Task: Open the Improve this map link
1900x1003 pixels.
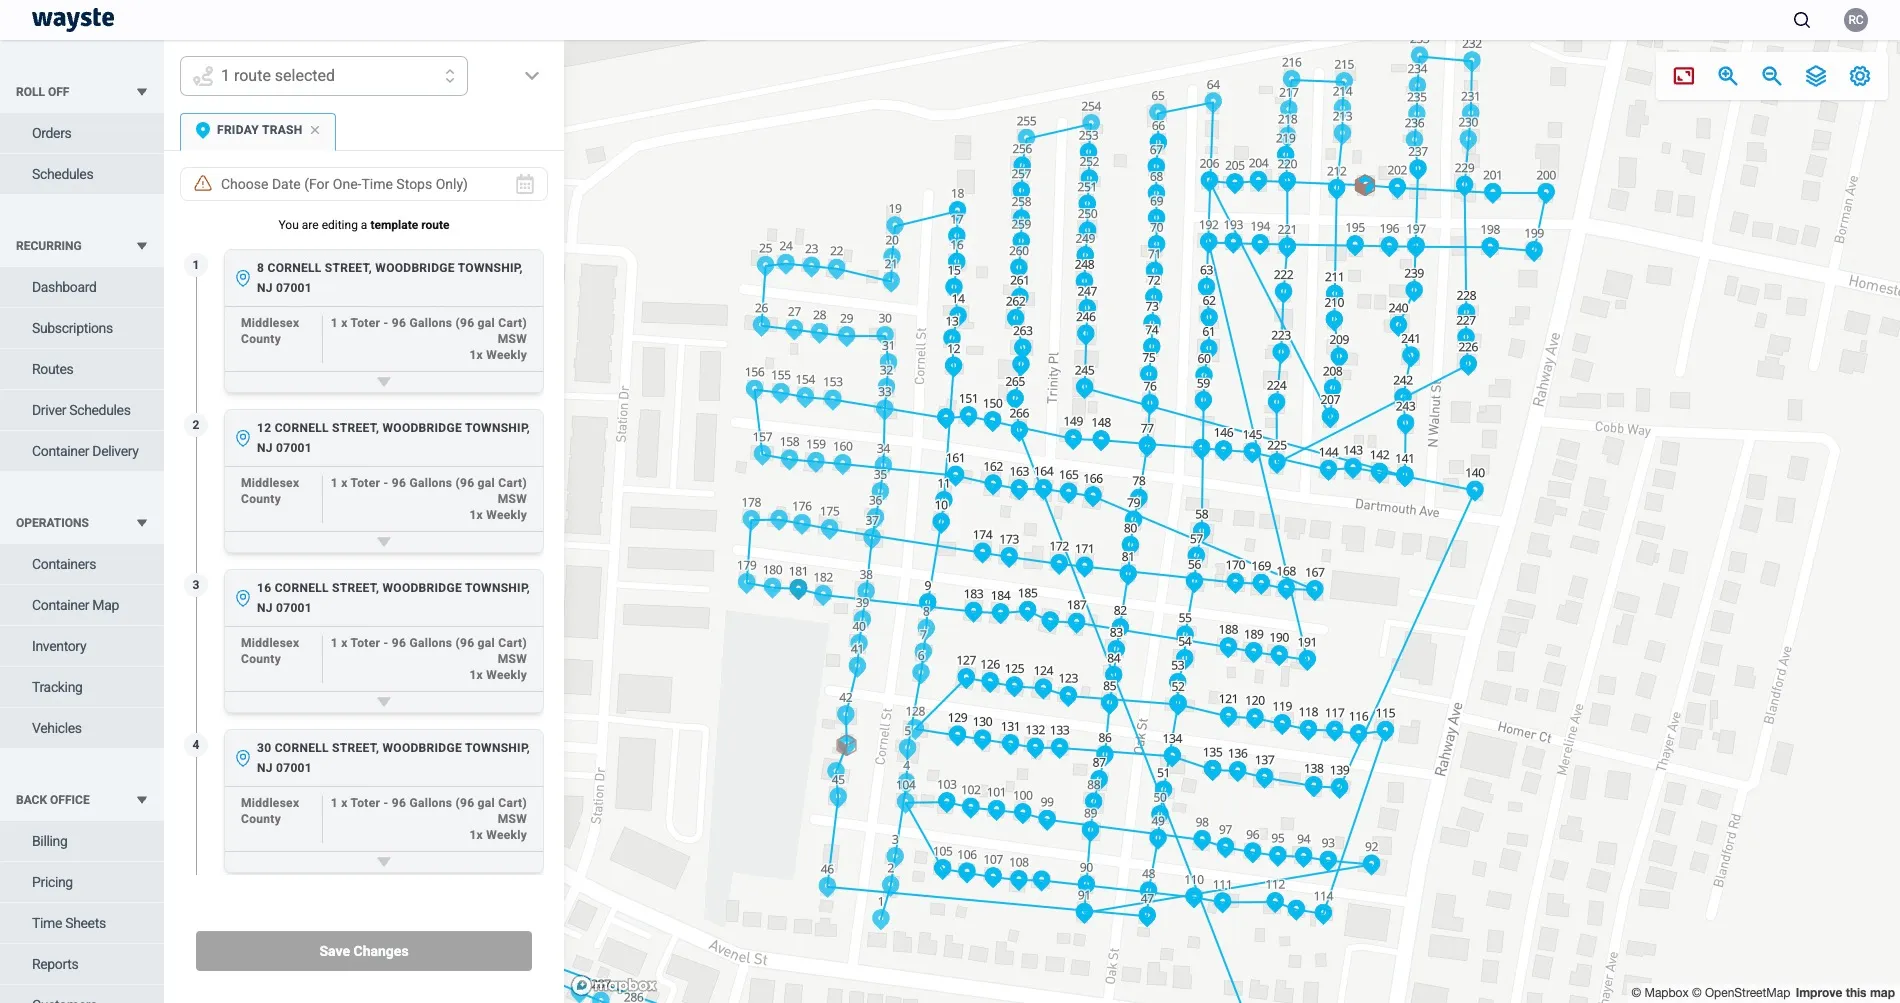Action: (x=1844, y=993)
